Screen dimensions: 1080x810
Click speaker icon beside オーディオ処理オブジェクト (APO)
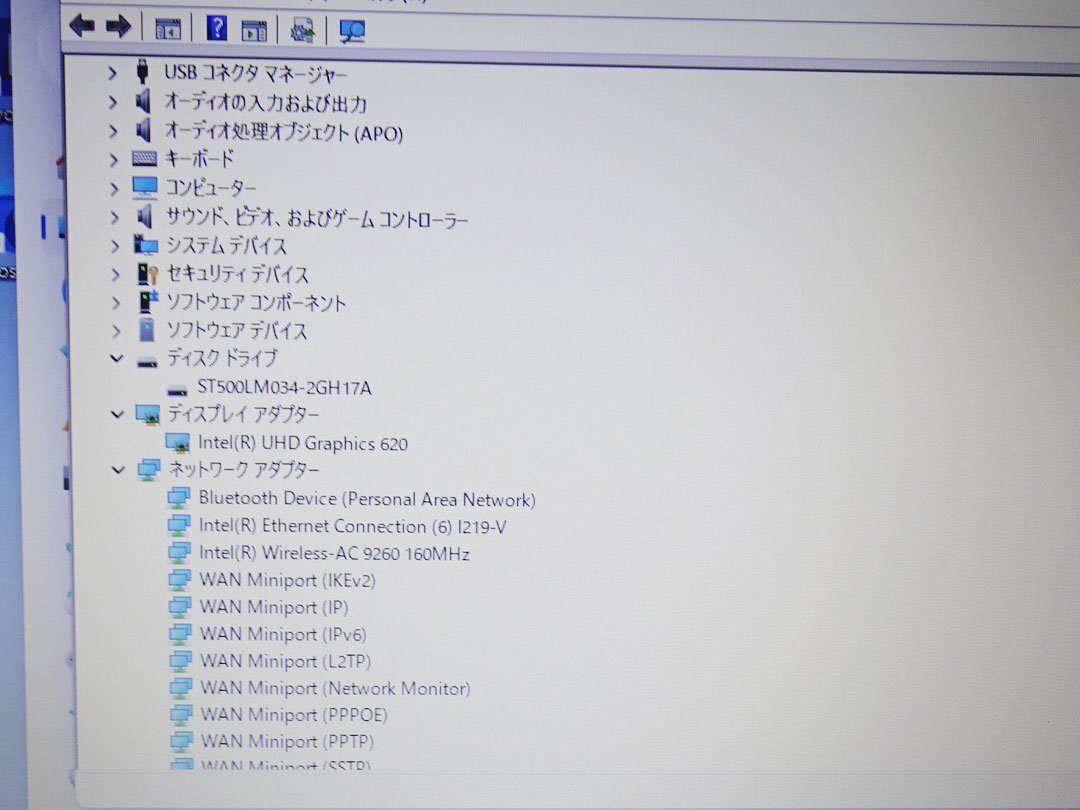(143, 129)
